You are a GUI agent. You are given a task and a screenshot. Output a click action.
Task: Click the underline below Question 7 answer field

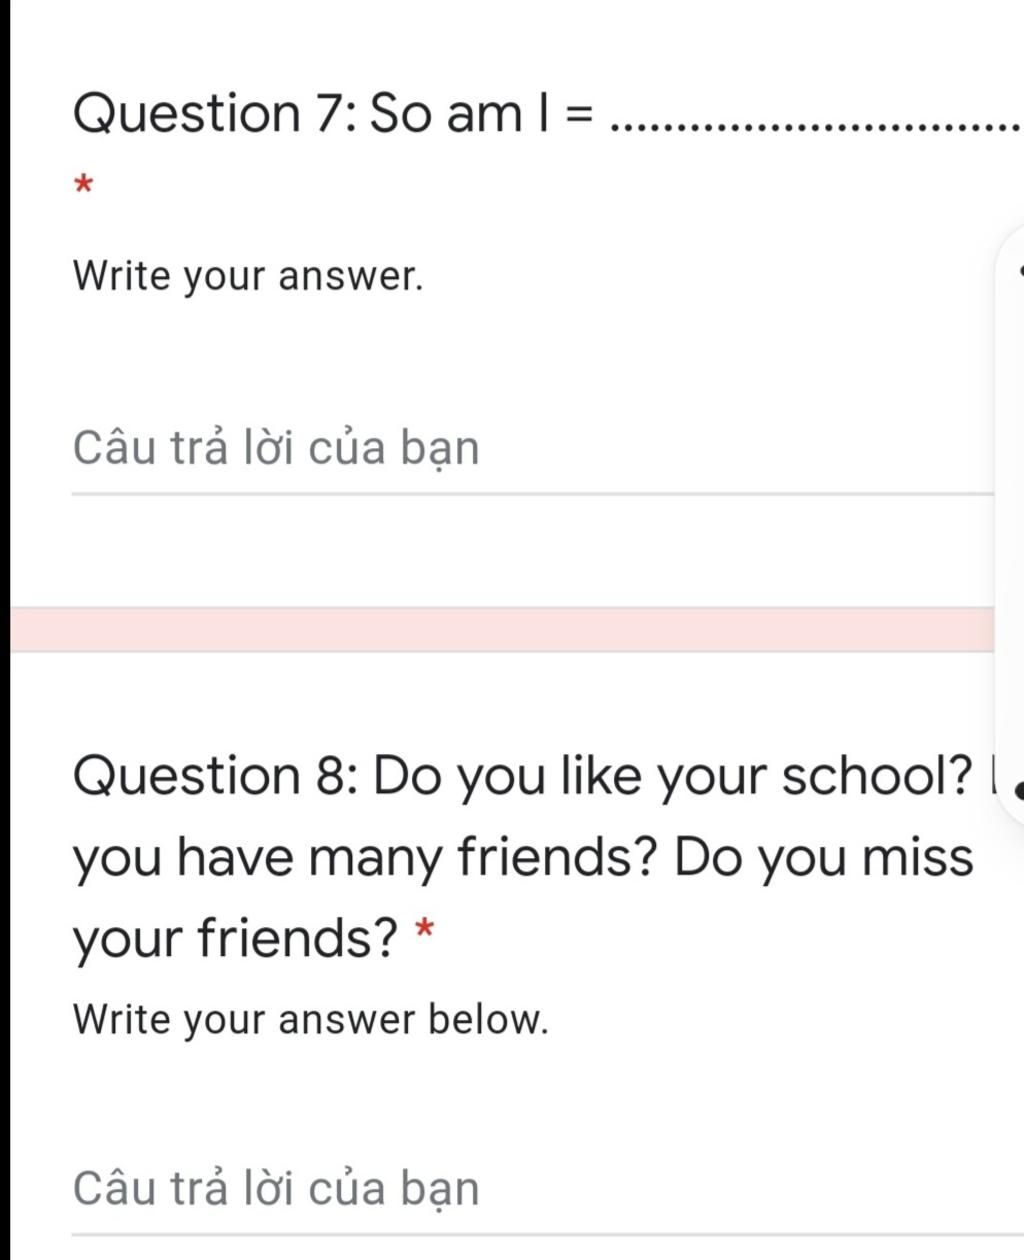click(x=533, y=493)
